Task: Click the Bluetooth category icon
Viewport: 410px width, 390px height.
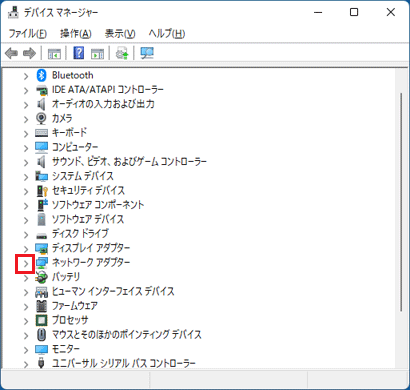Action: pos(41,75)
